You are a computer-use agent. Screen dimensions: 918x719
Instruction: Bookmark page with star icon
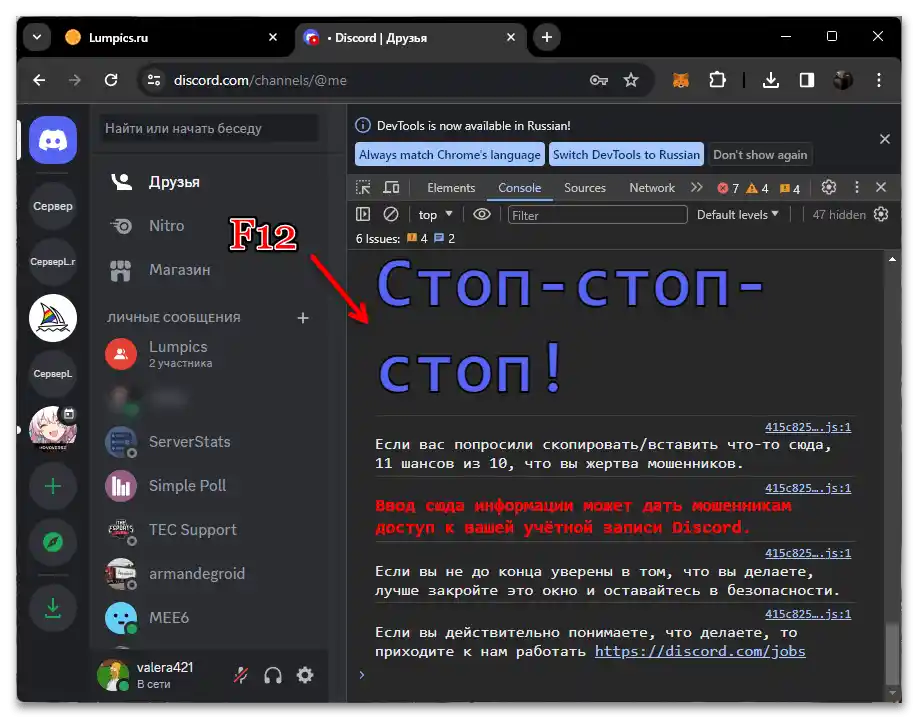631,80
